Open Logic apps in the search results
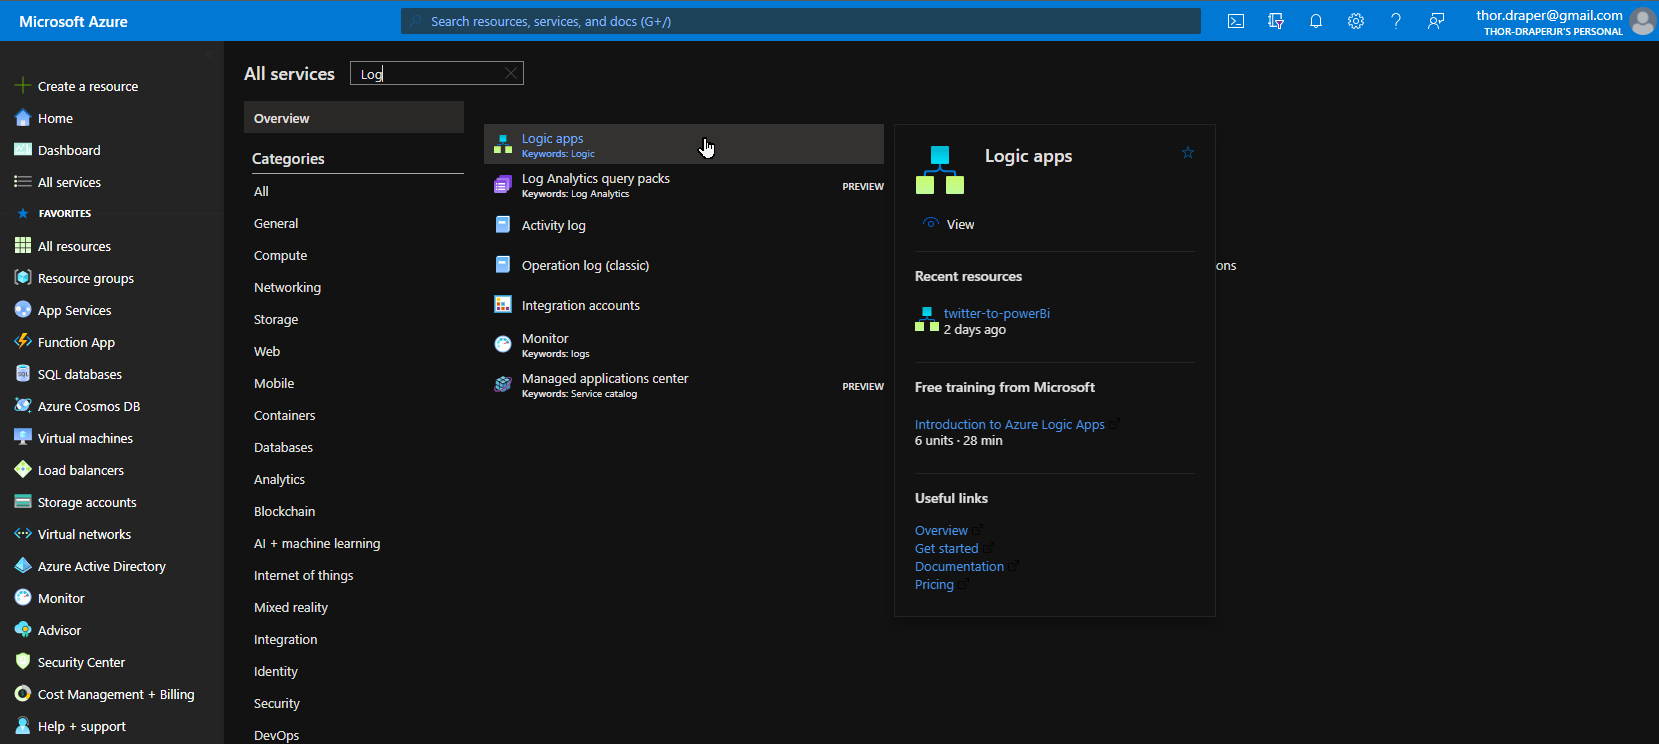1659x744 pixels. (x=684, y=144)
